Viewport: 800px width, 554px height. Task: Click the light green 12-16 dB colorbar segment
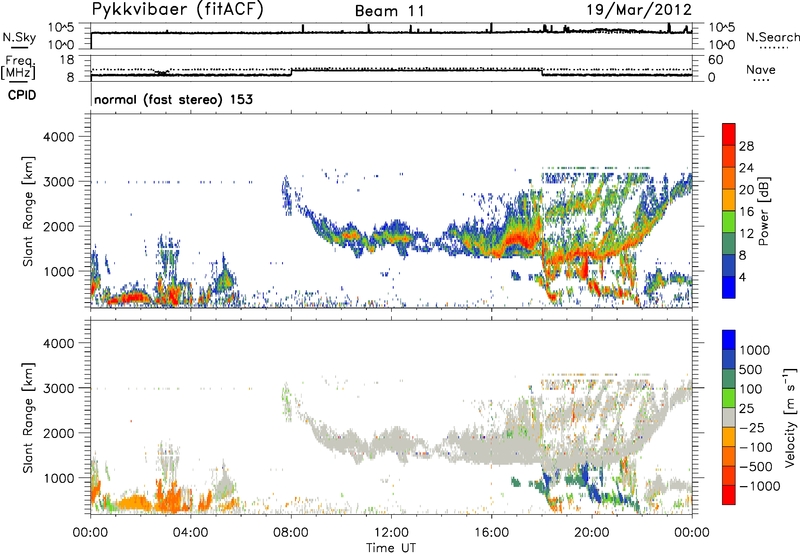click(x=729, y=221)
